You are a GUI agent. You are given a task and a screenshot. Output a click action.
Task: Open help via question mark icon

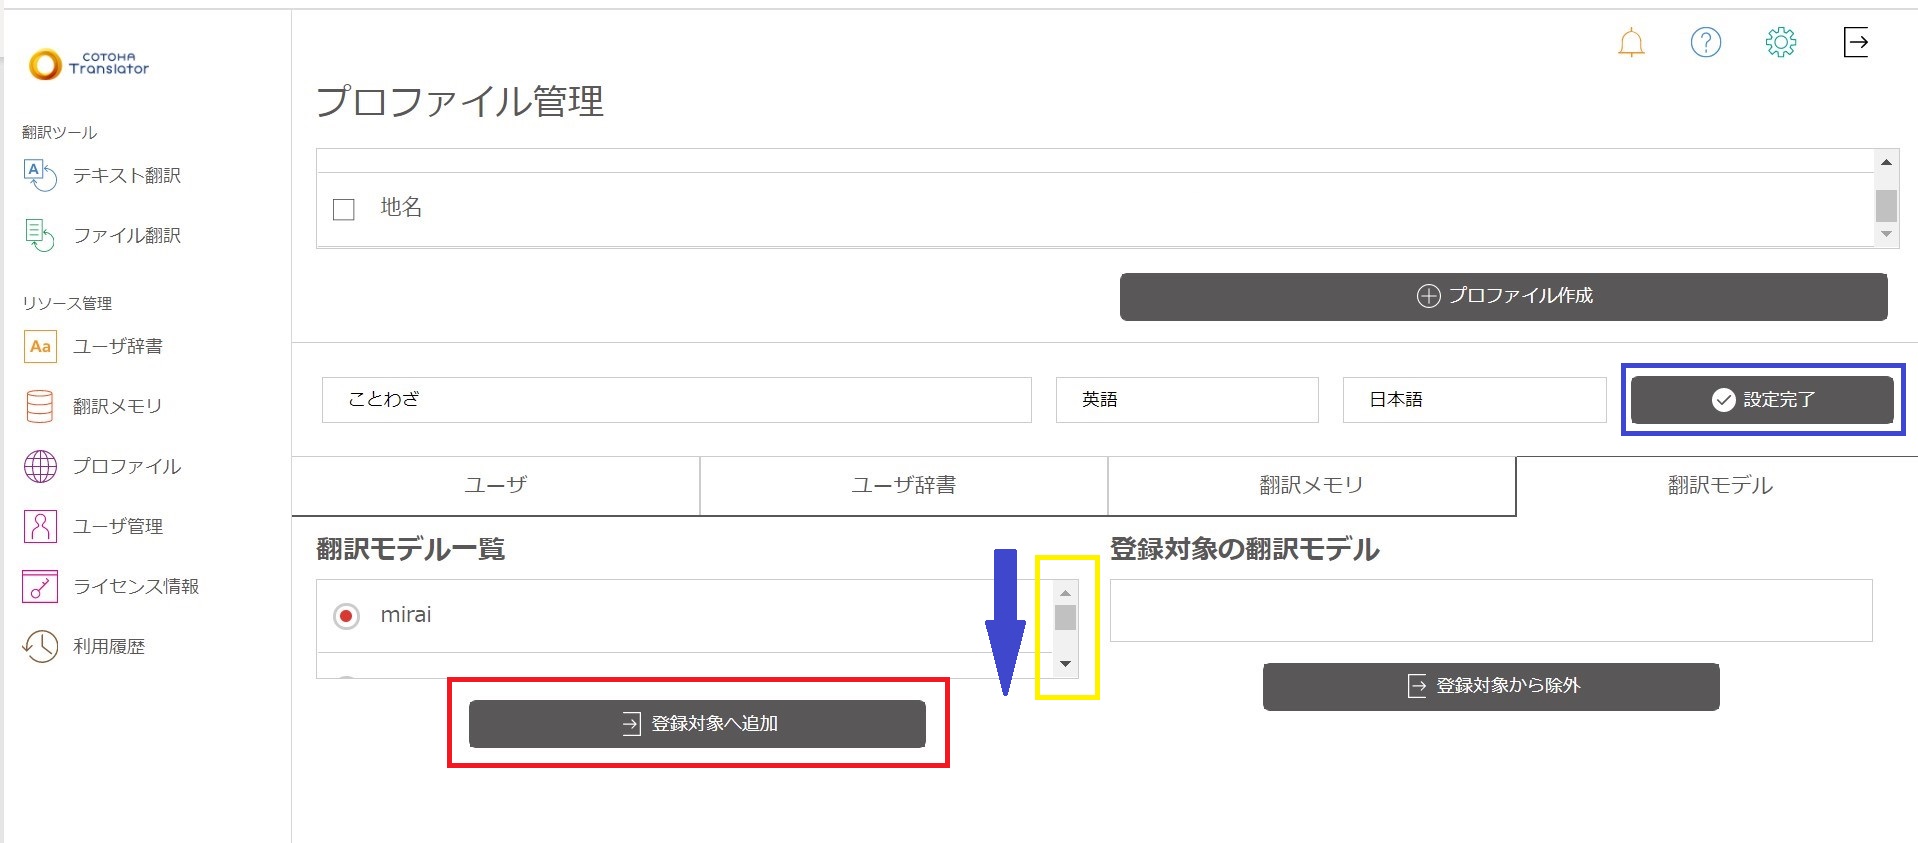pos(1705,42)
